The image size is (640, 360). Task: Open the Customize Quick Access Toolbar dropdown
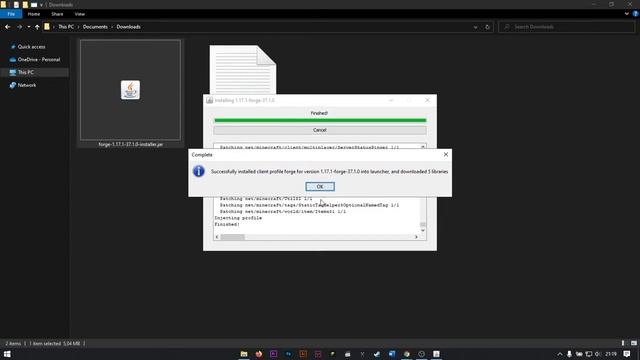(x=41, y=5)
